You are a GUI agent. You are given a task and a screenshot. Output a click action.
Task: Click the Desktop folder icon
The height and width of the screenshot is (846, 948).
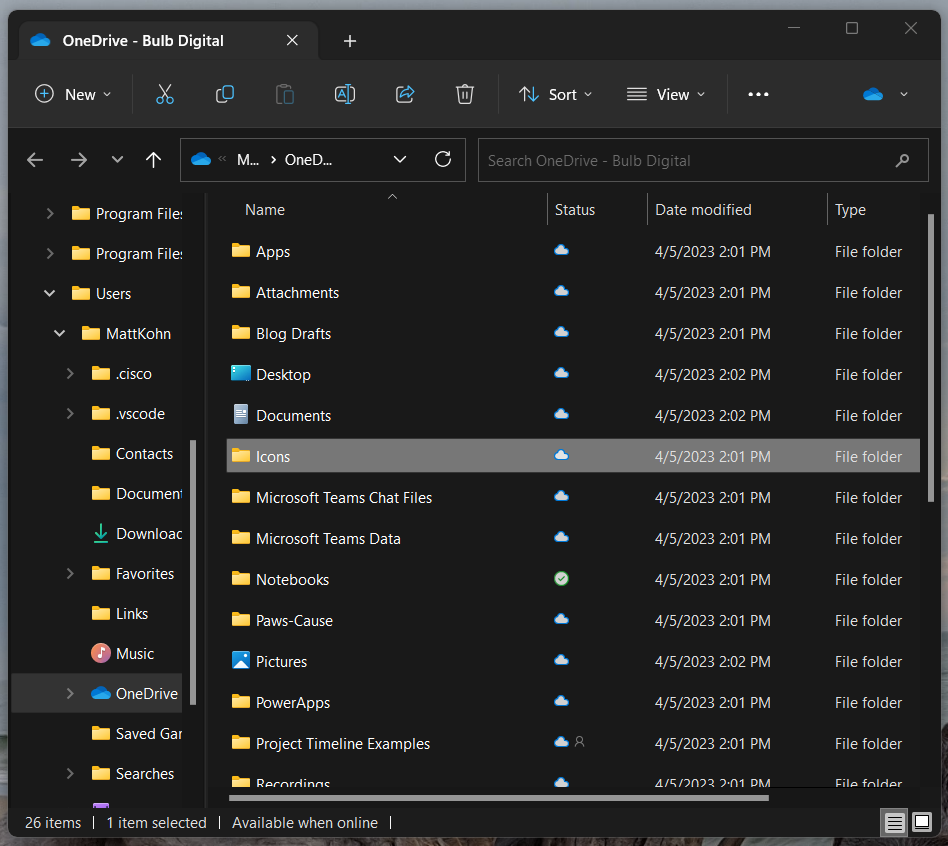(x=241, y=373)
